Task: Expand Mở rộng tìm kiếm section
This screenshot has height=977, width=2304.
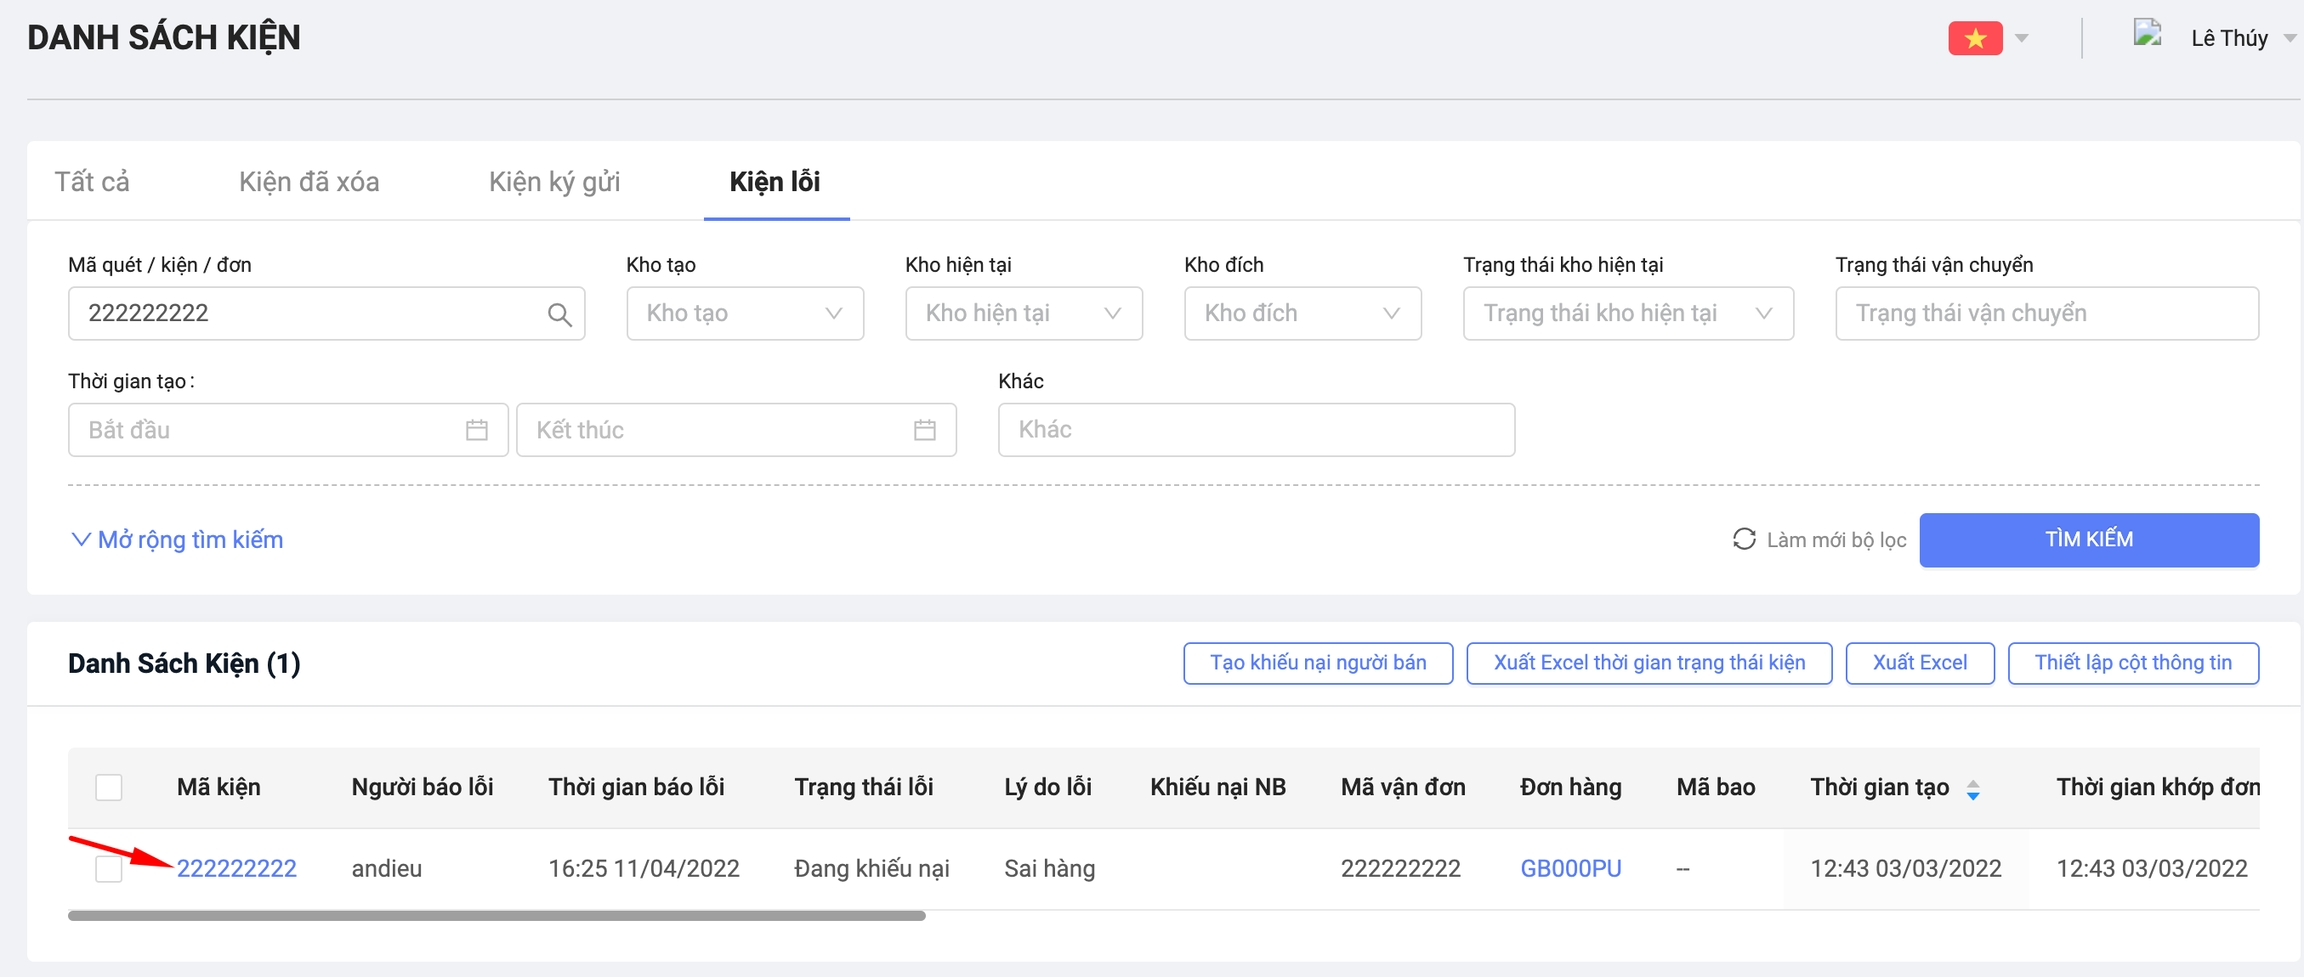Action: click(178, 540)
